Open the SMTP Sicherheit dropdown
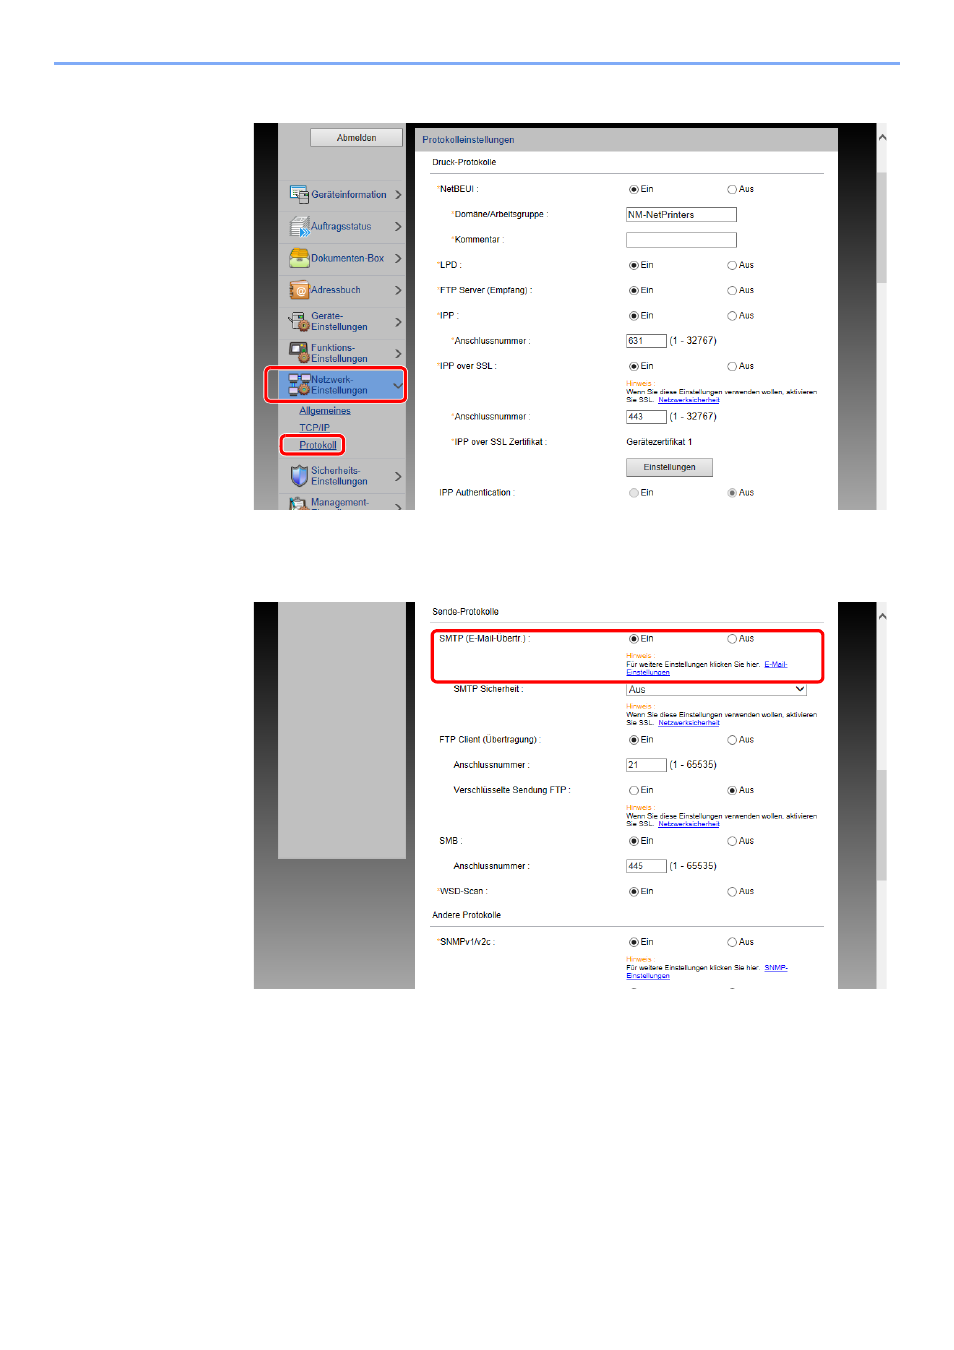Image resolution: width=954 pixels, height=1350 pixels. (x=716, y=689)
